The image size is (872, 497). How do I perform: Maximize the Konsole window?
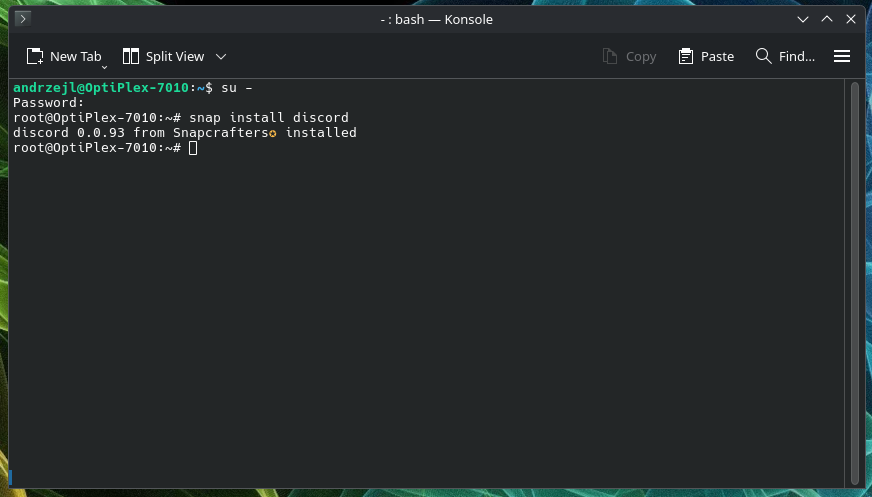coord(827,19)
